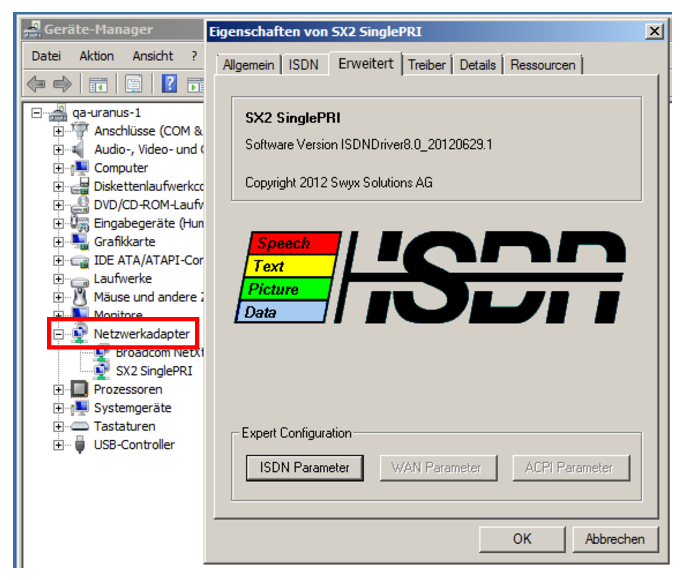The width and height of the screenshot is (683, 580).
Task: Close the SX2 SinglePRI properties dialog
Action: pos(654,32)
